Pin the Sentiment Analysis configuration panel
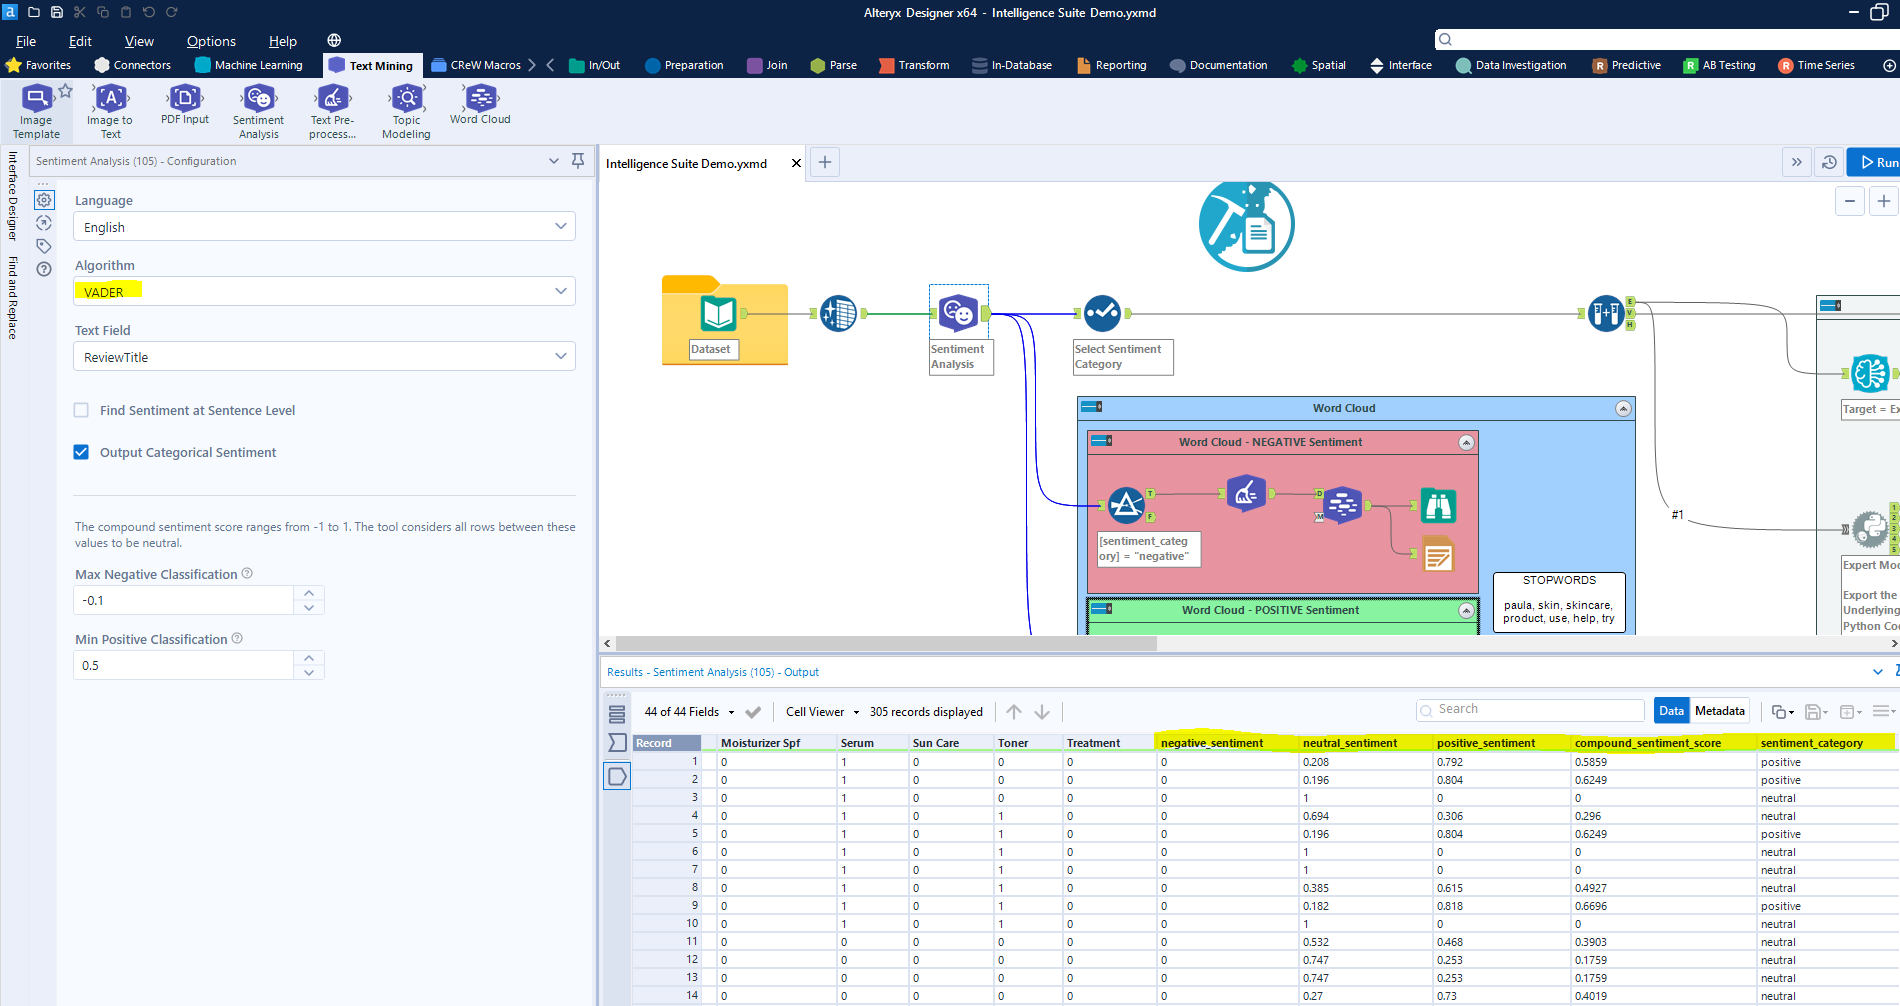1900x1006 pixels. (x=578, y=160)
